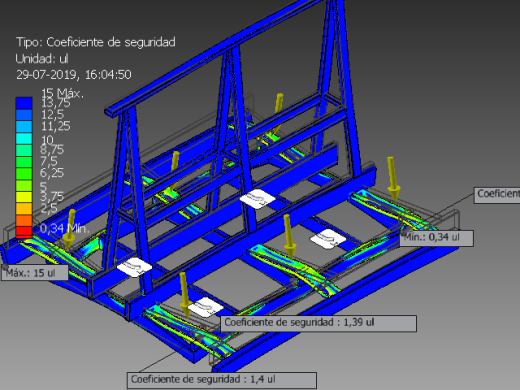
Task: Select the 'Máx.: 15 ul' probe label
Action: (35, 273)
